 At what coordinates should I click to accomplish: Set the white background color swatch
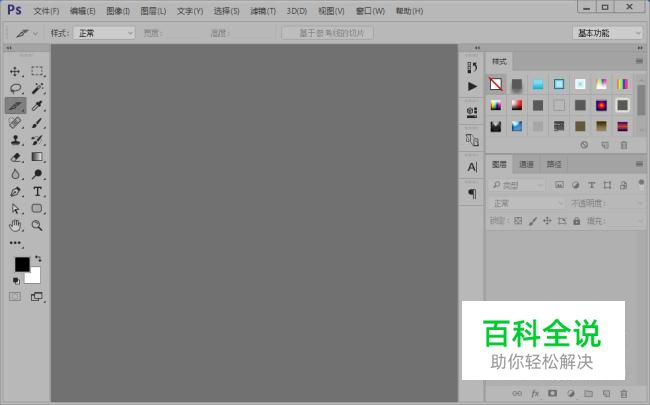pos(35,277)
